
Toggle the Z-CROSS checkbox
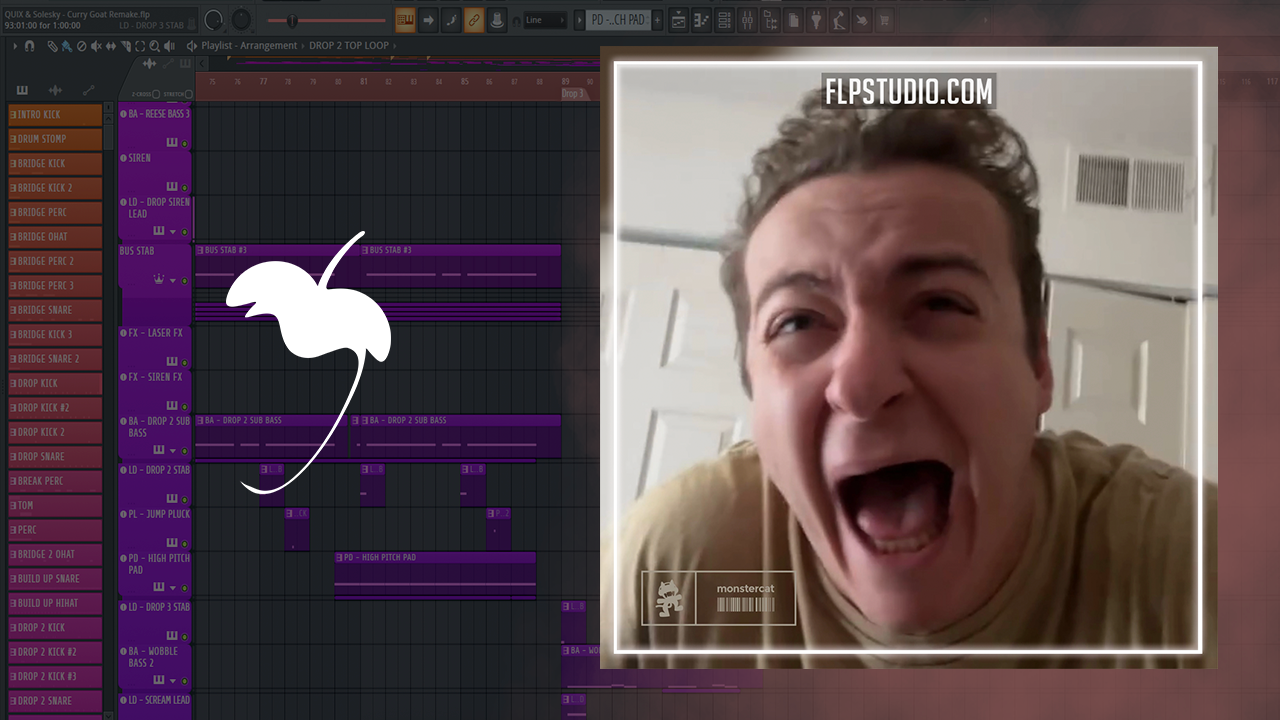click(x=156, y=94)
